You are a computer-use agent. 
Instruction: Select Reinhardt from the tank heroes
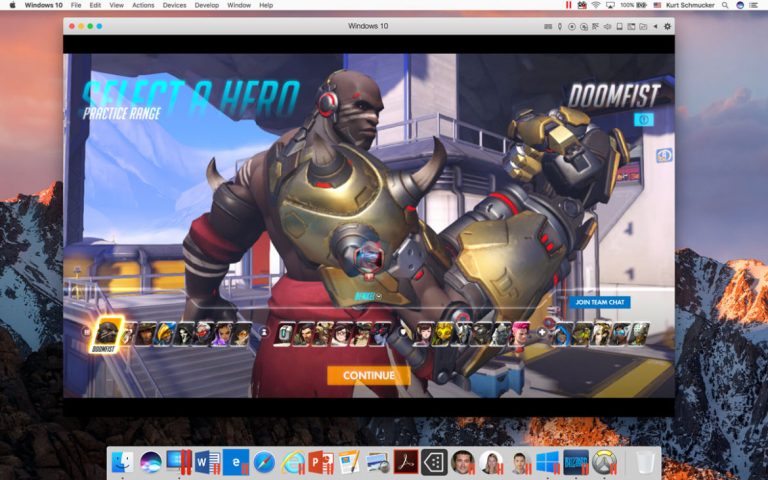pos(462,334)
